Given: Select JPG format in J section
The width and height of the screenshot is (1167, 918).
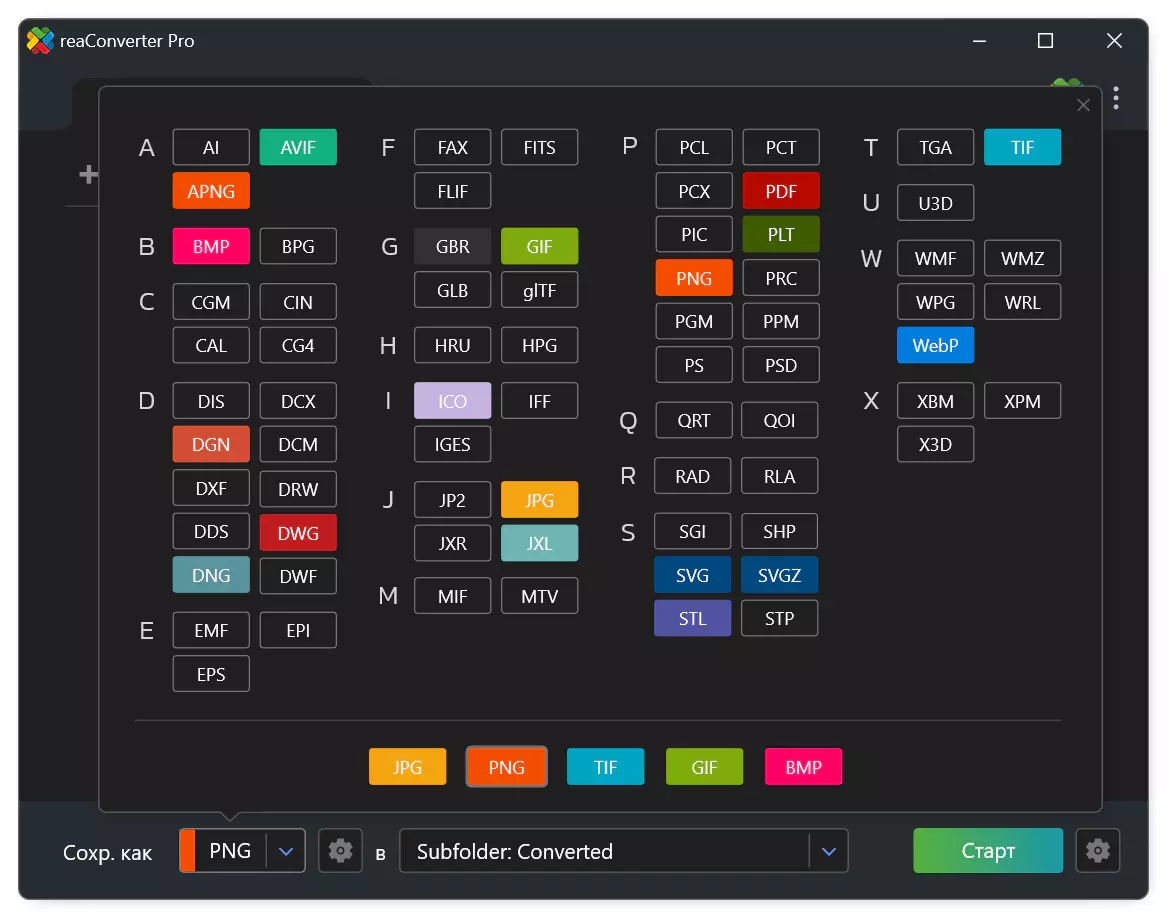Looking at the screenshot, I should [540, 500].
